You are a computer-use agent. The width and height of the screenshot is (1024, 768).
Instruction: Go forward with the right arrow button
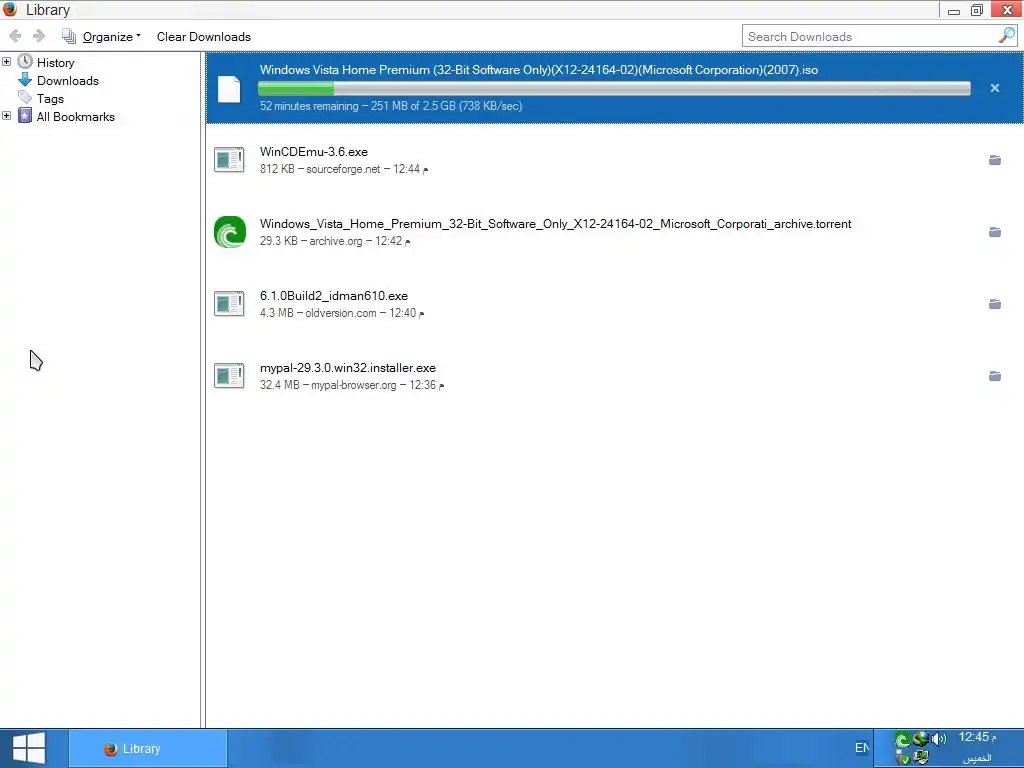click(39, 37)
